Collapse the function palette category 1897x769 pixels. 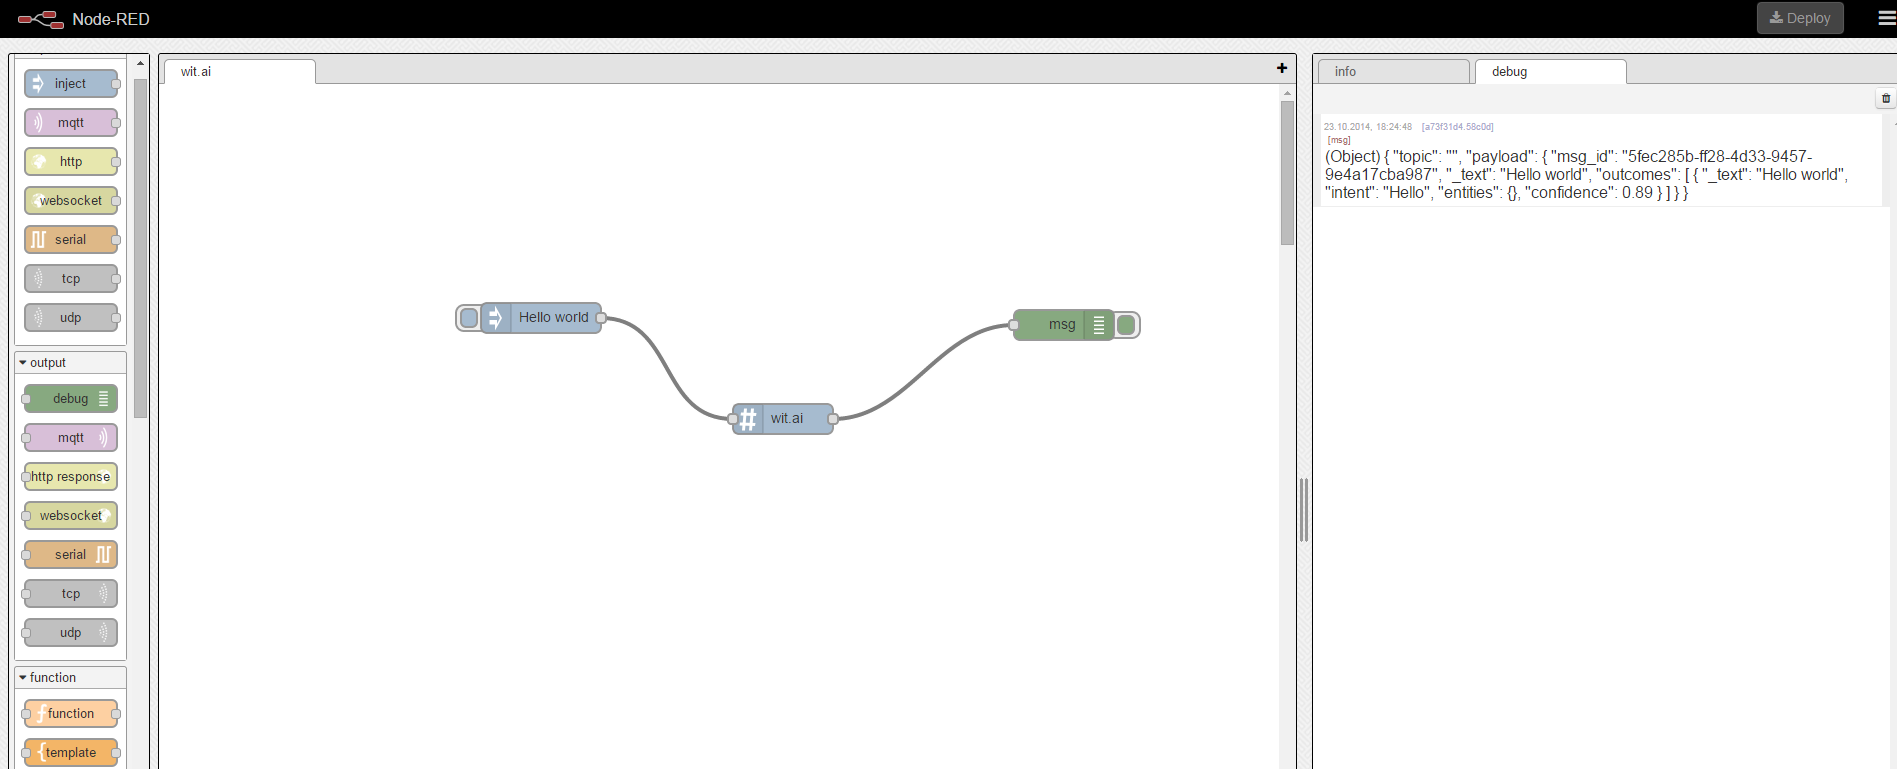(x=70, y=678)
